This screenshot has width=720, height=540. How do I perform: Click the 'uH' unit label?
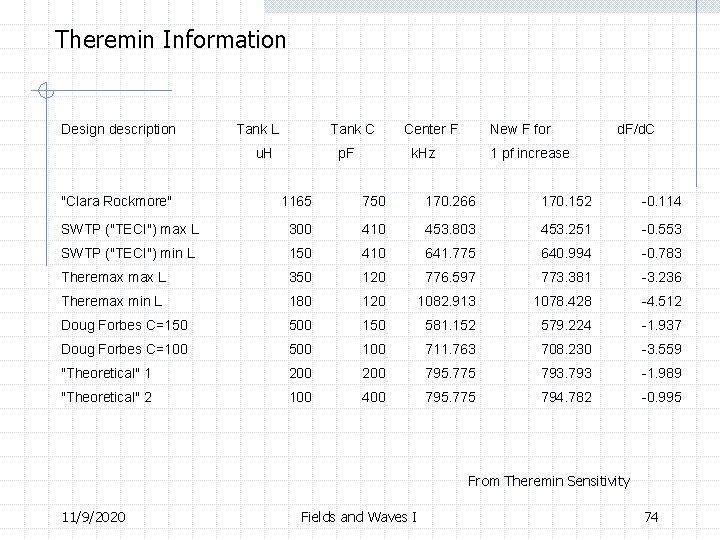(x=264, y=153)
